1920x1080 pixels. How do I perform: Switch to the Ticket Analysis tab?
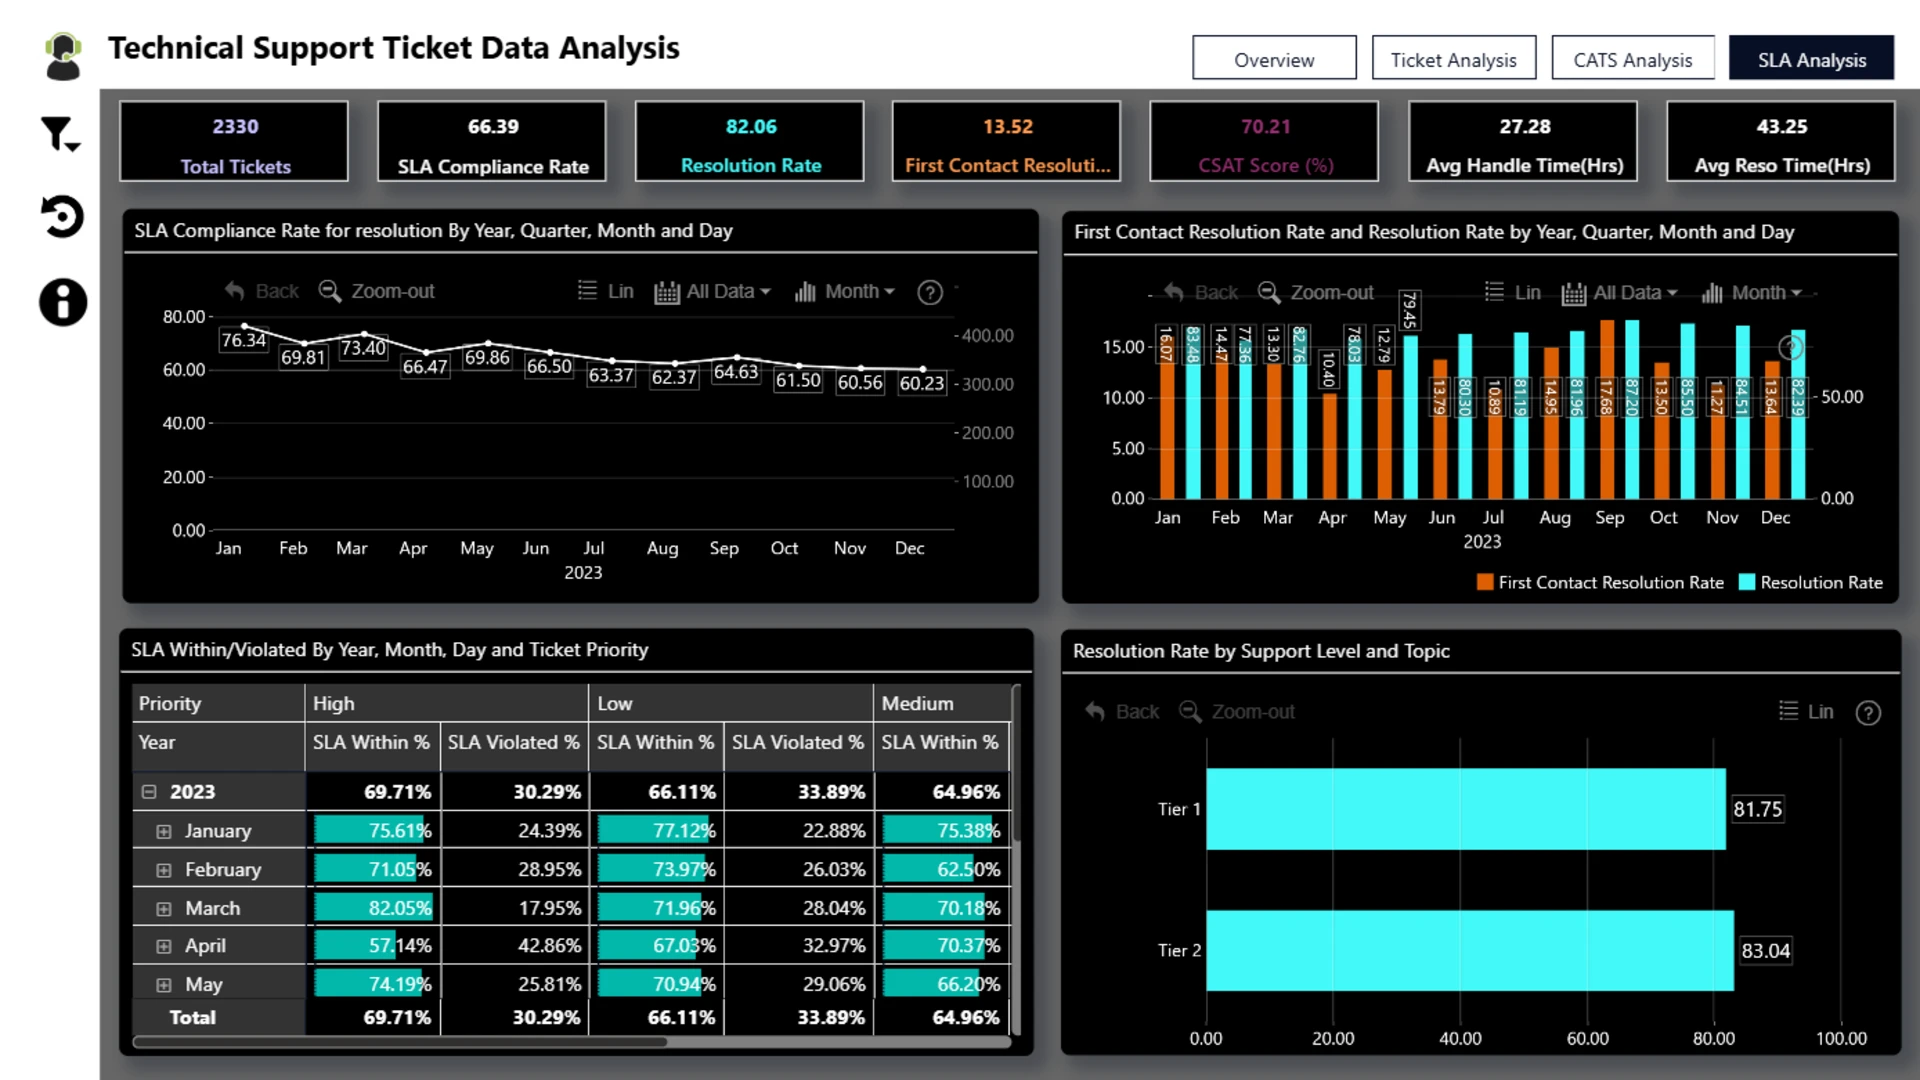1453,59
